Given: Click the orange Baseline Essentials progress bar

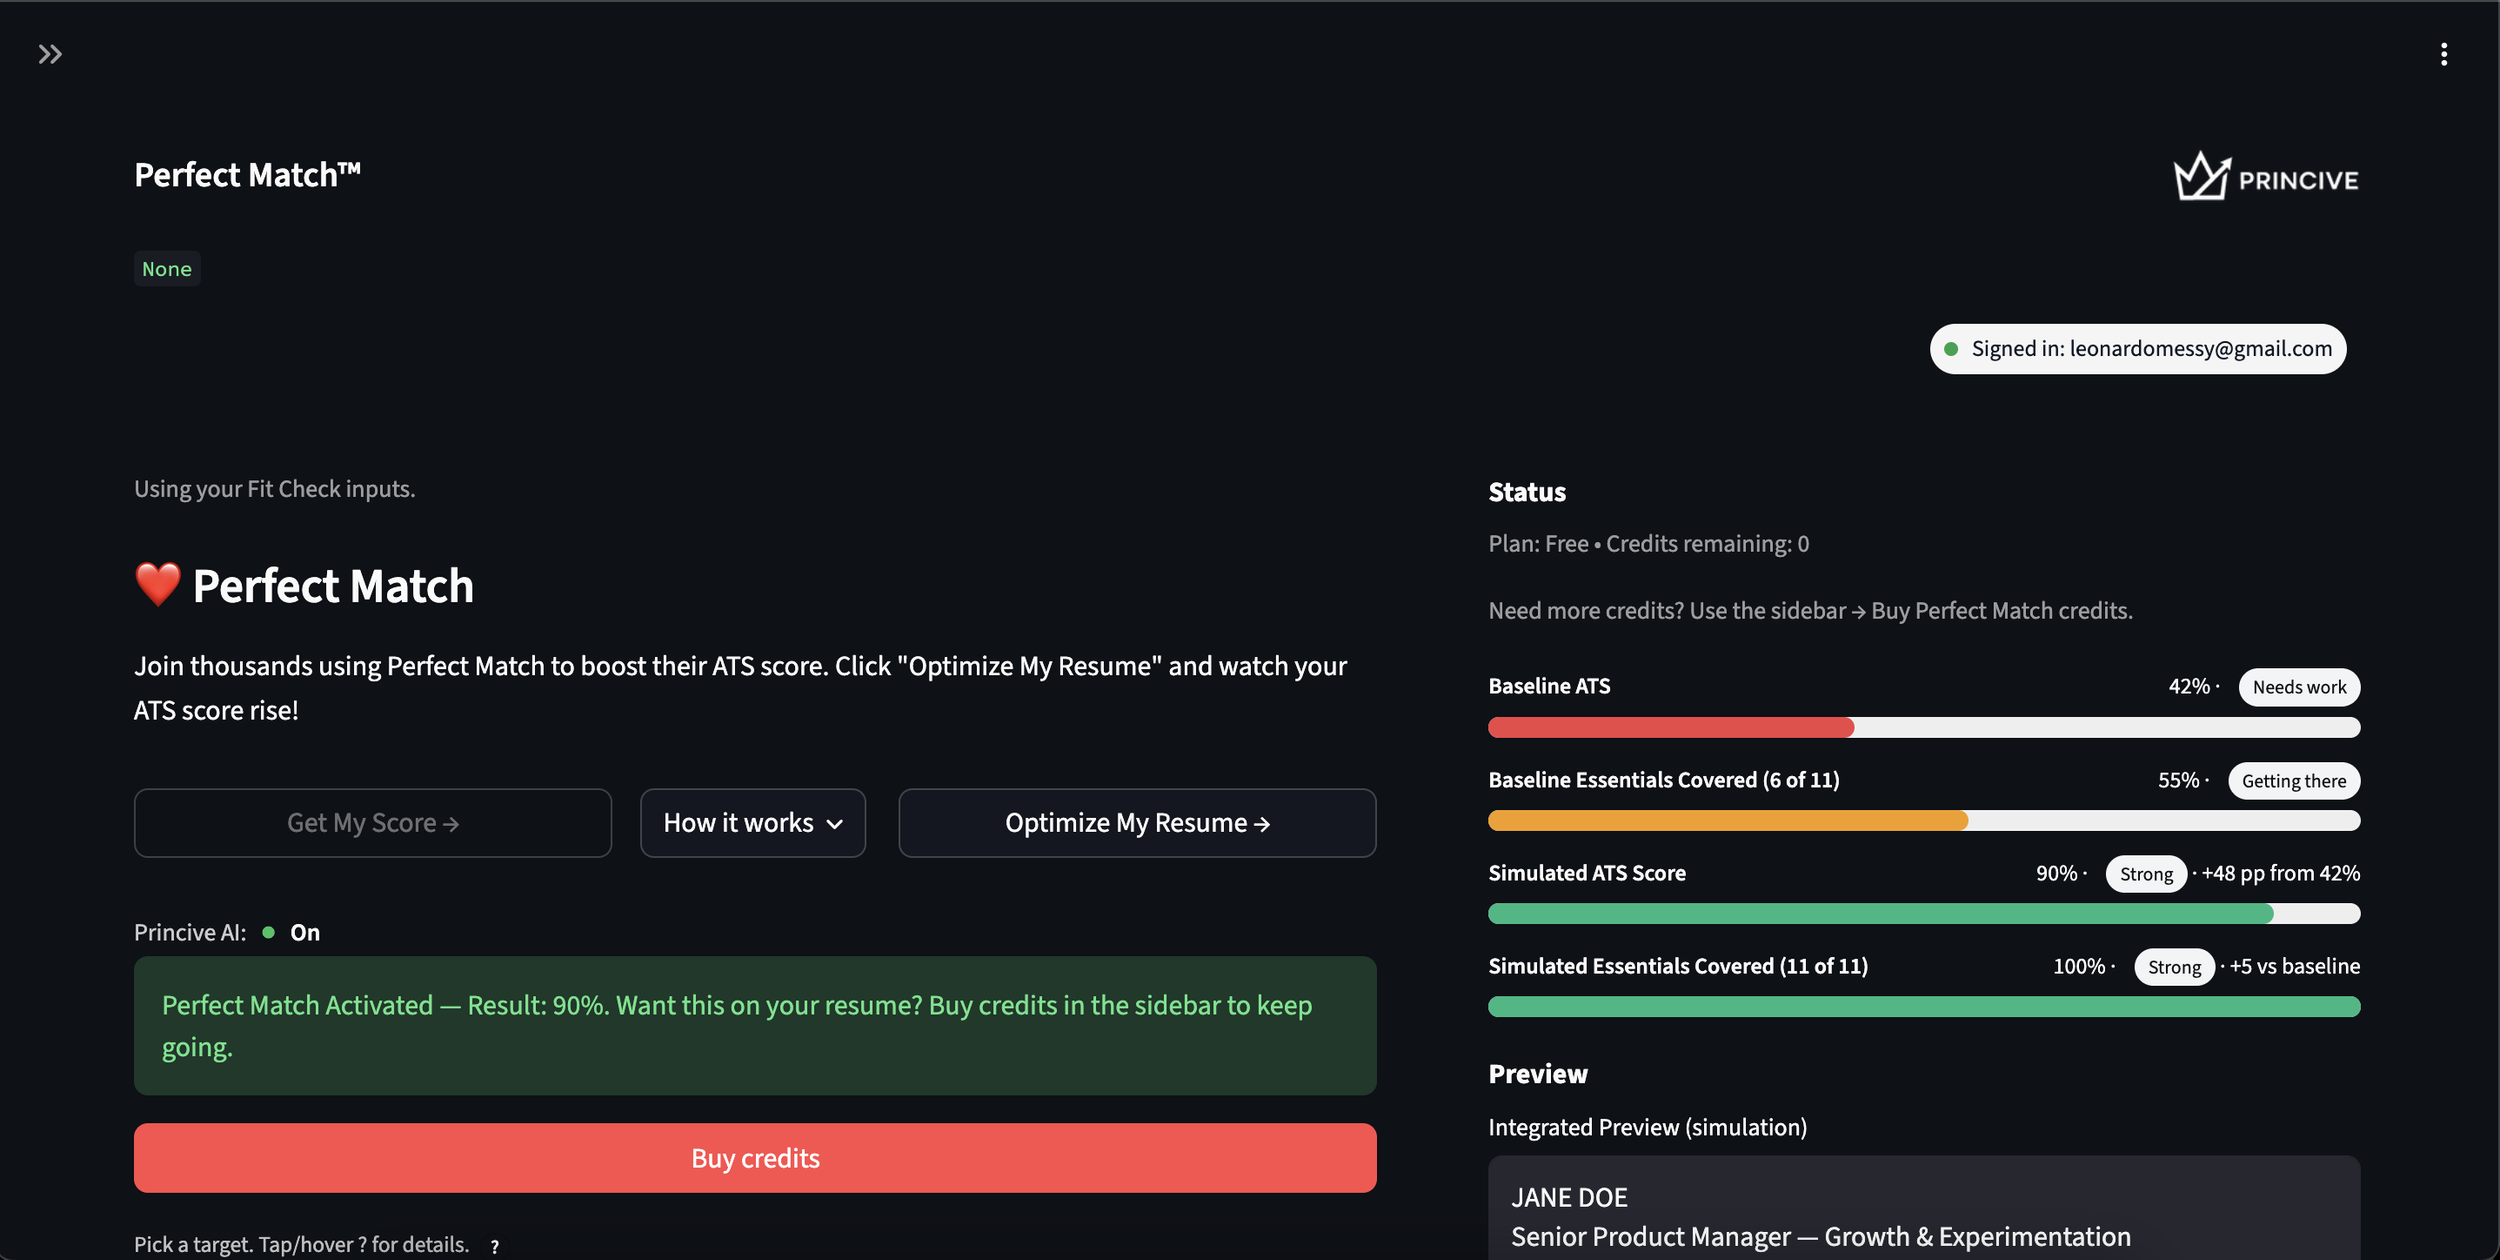Looking at the screenshot, I should 1727,821.
